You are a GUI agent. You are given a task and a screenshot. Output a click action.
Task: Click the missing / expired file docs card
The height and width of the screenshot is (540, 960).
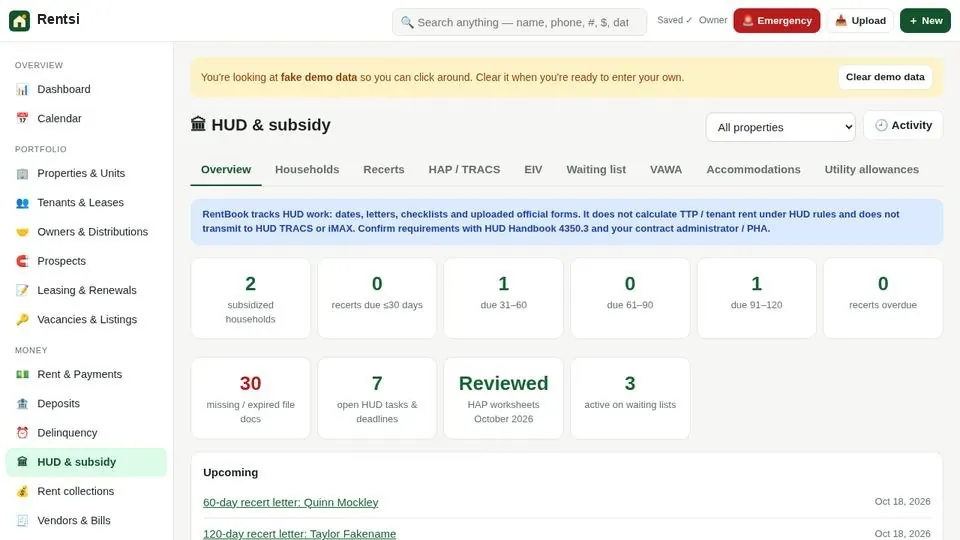250,398
